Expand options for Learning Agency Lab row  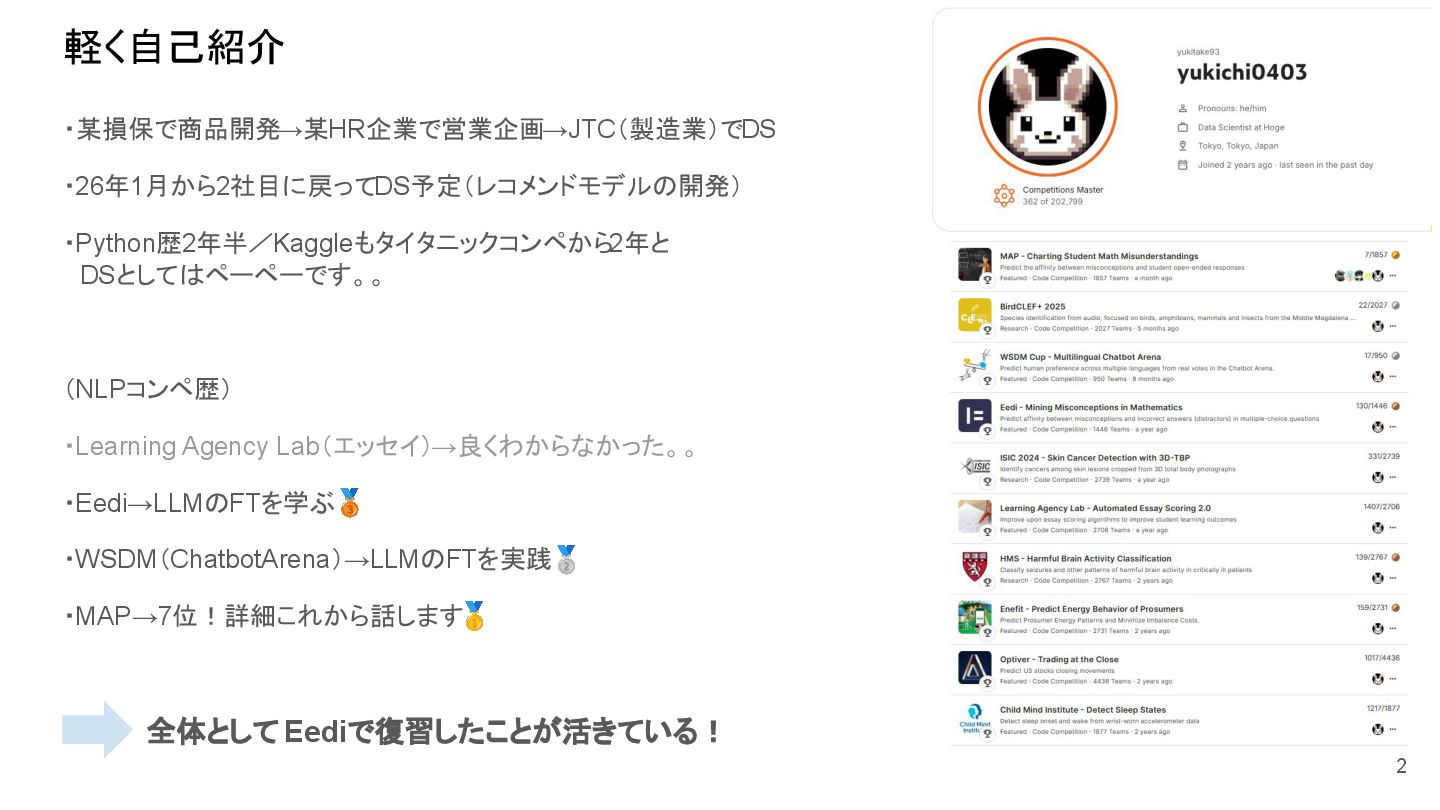pyautogui.click(x=1392, y=528)
